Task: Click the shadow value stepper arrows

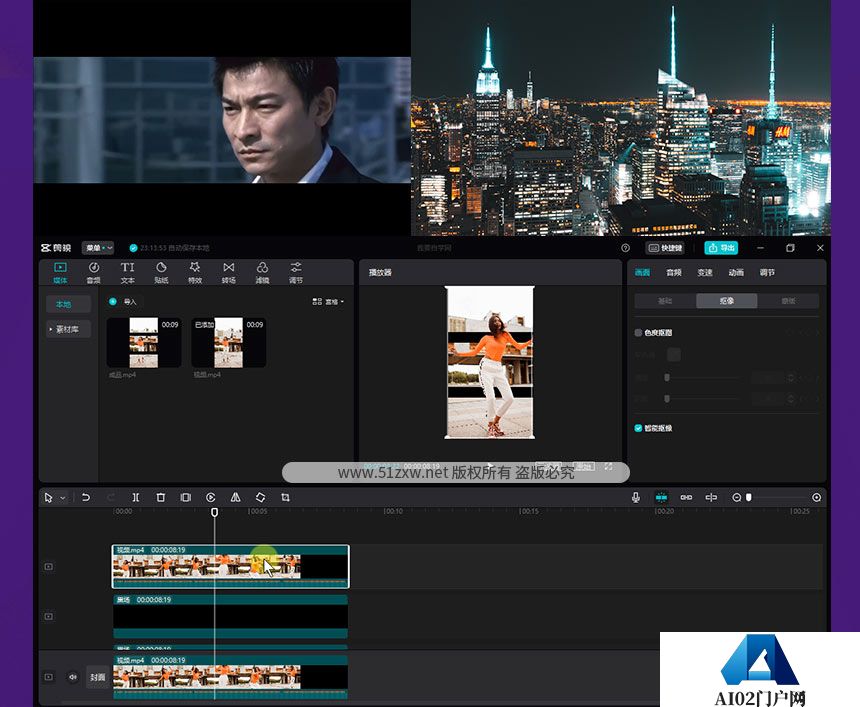Action: (791, 399)
